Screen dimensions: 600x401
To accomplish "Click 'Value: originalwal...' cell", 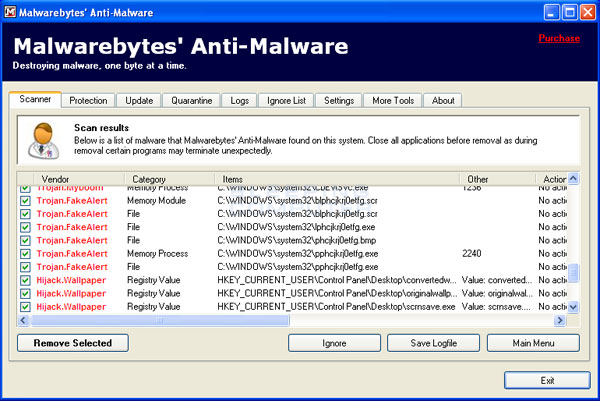I will coord(497,293).
